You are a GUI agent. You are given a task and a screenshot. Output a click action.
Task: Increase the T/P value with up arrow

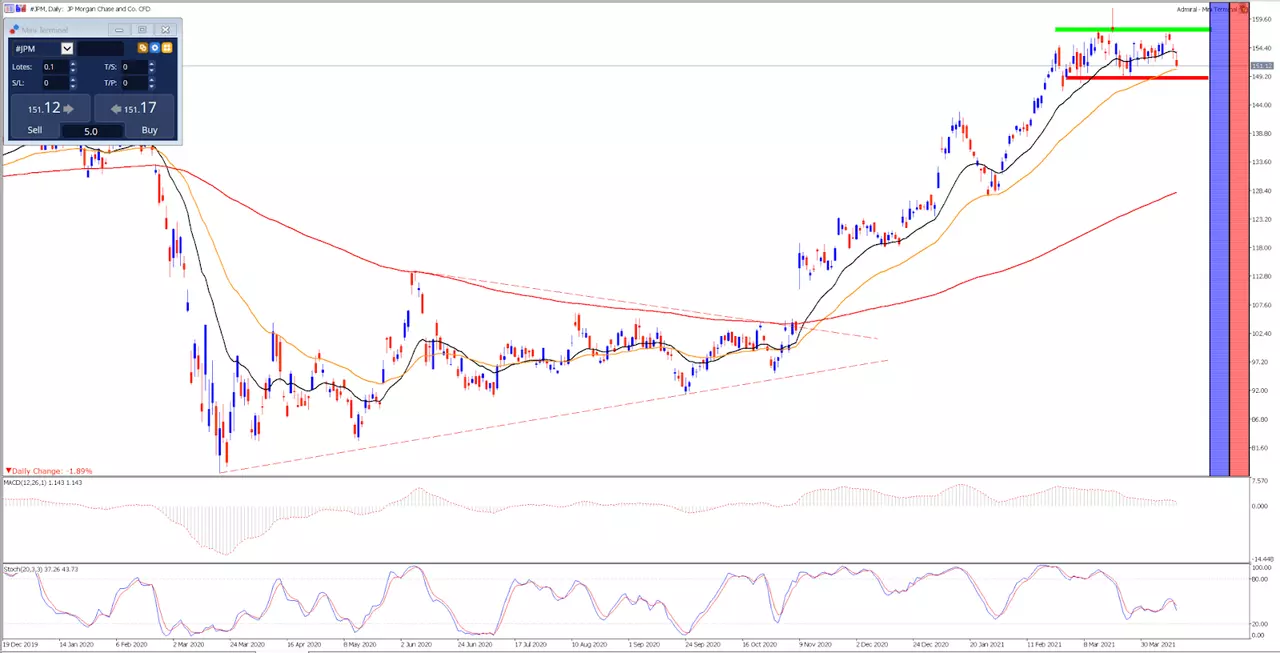tap(151, 80)
